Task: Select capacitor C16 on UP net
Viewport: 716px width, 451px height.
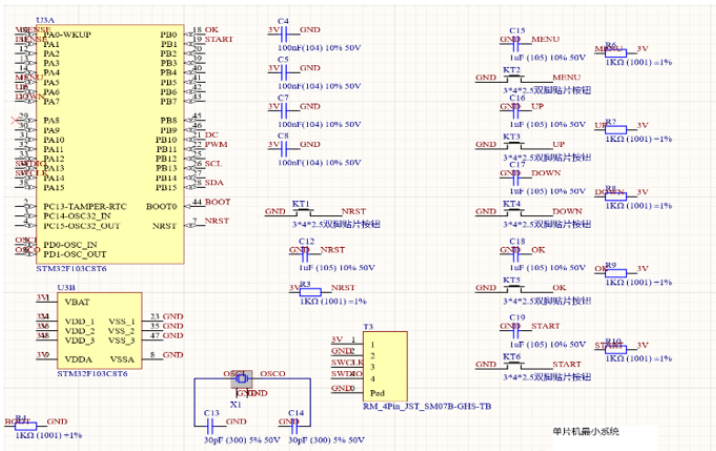Action: click(x=516, y=111)
